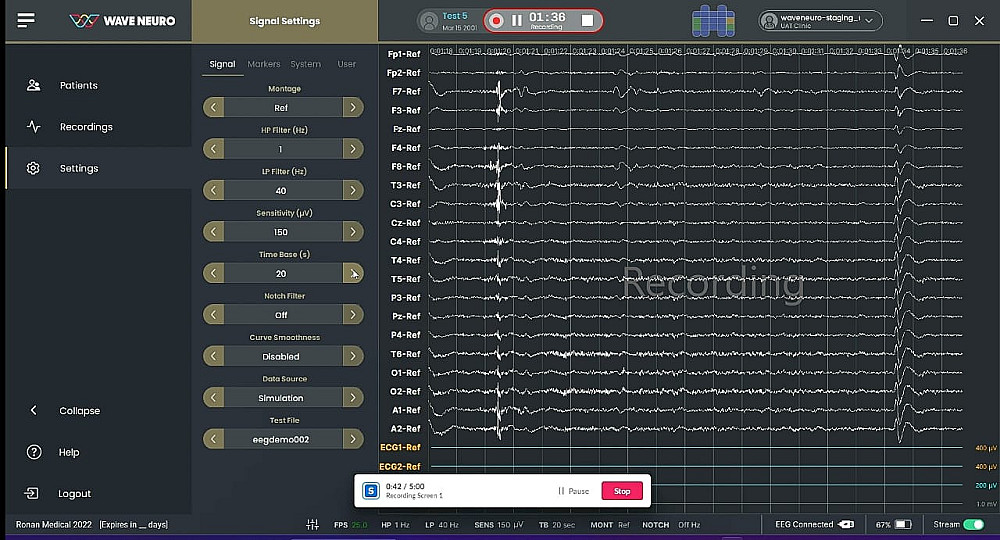
Task: Switch to the User tab
Action: (x=346, y=64)
